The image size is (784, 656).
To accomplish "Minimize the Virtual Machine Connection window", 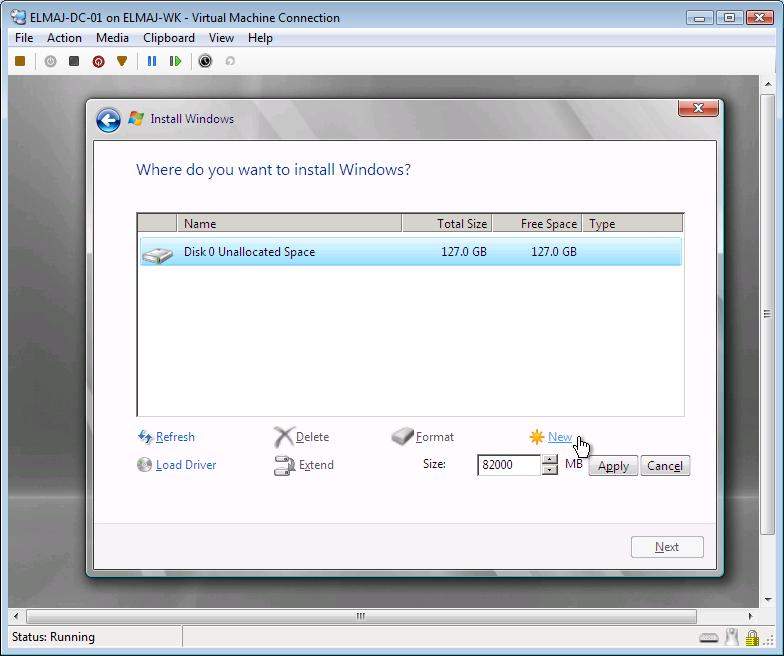I will pyautogui.click(x=700, y=18).
